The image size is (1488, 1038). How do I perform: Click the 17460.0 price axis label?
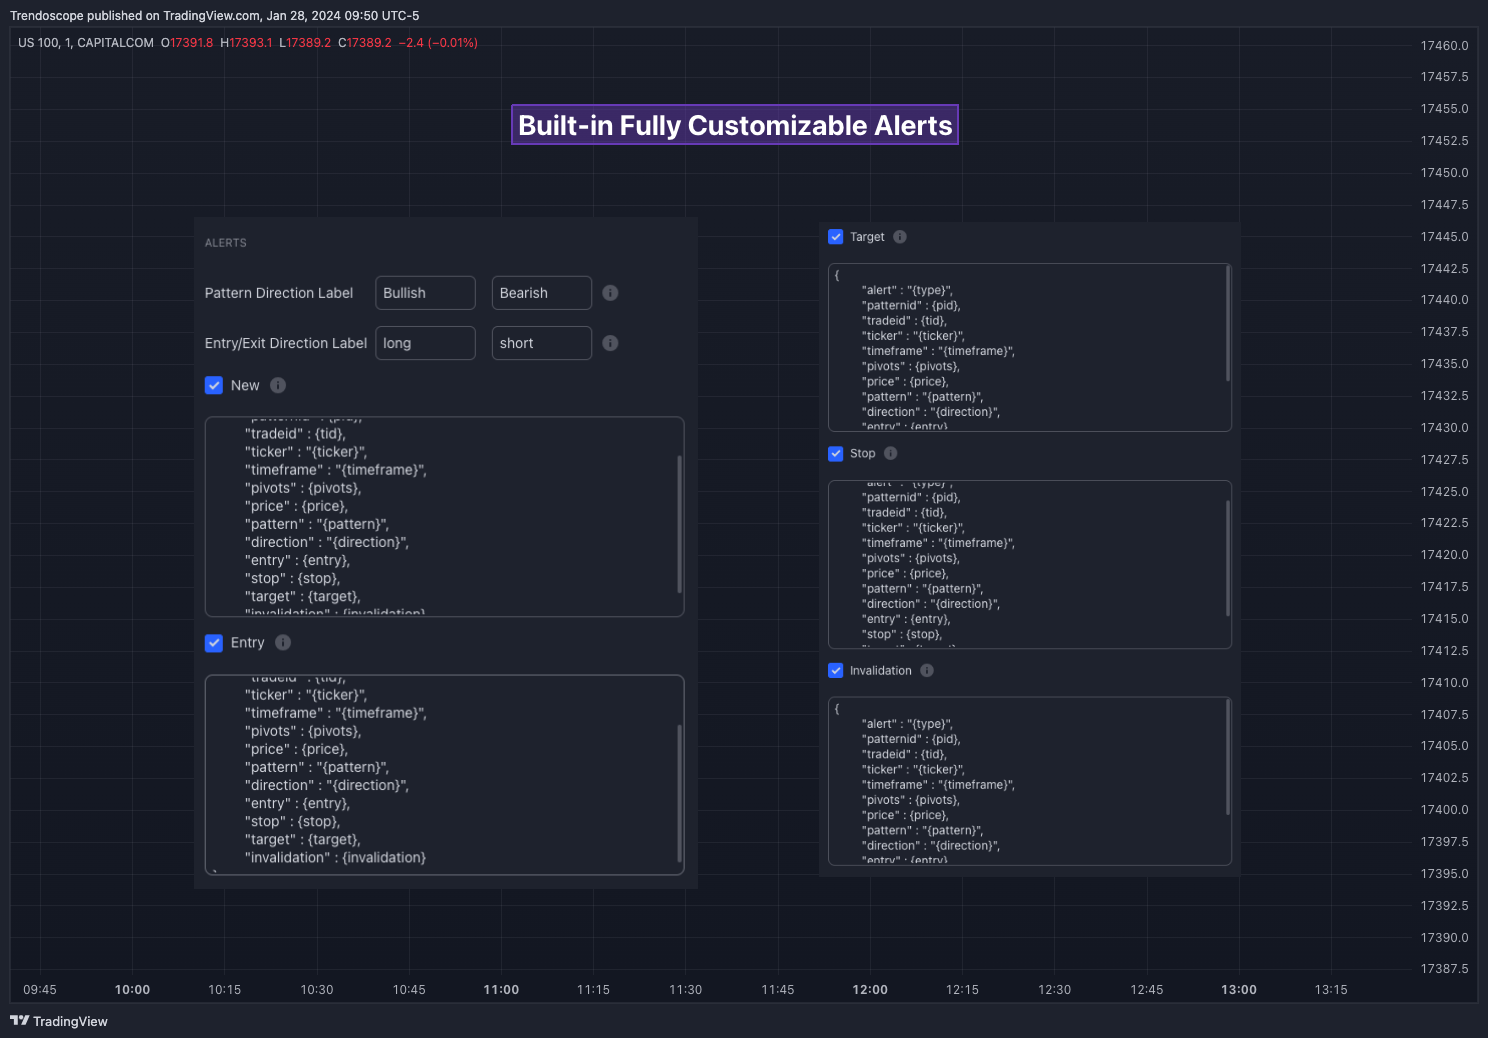tap(1445, 46)
